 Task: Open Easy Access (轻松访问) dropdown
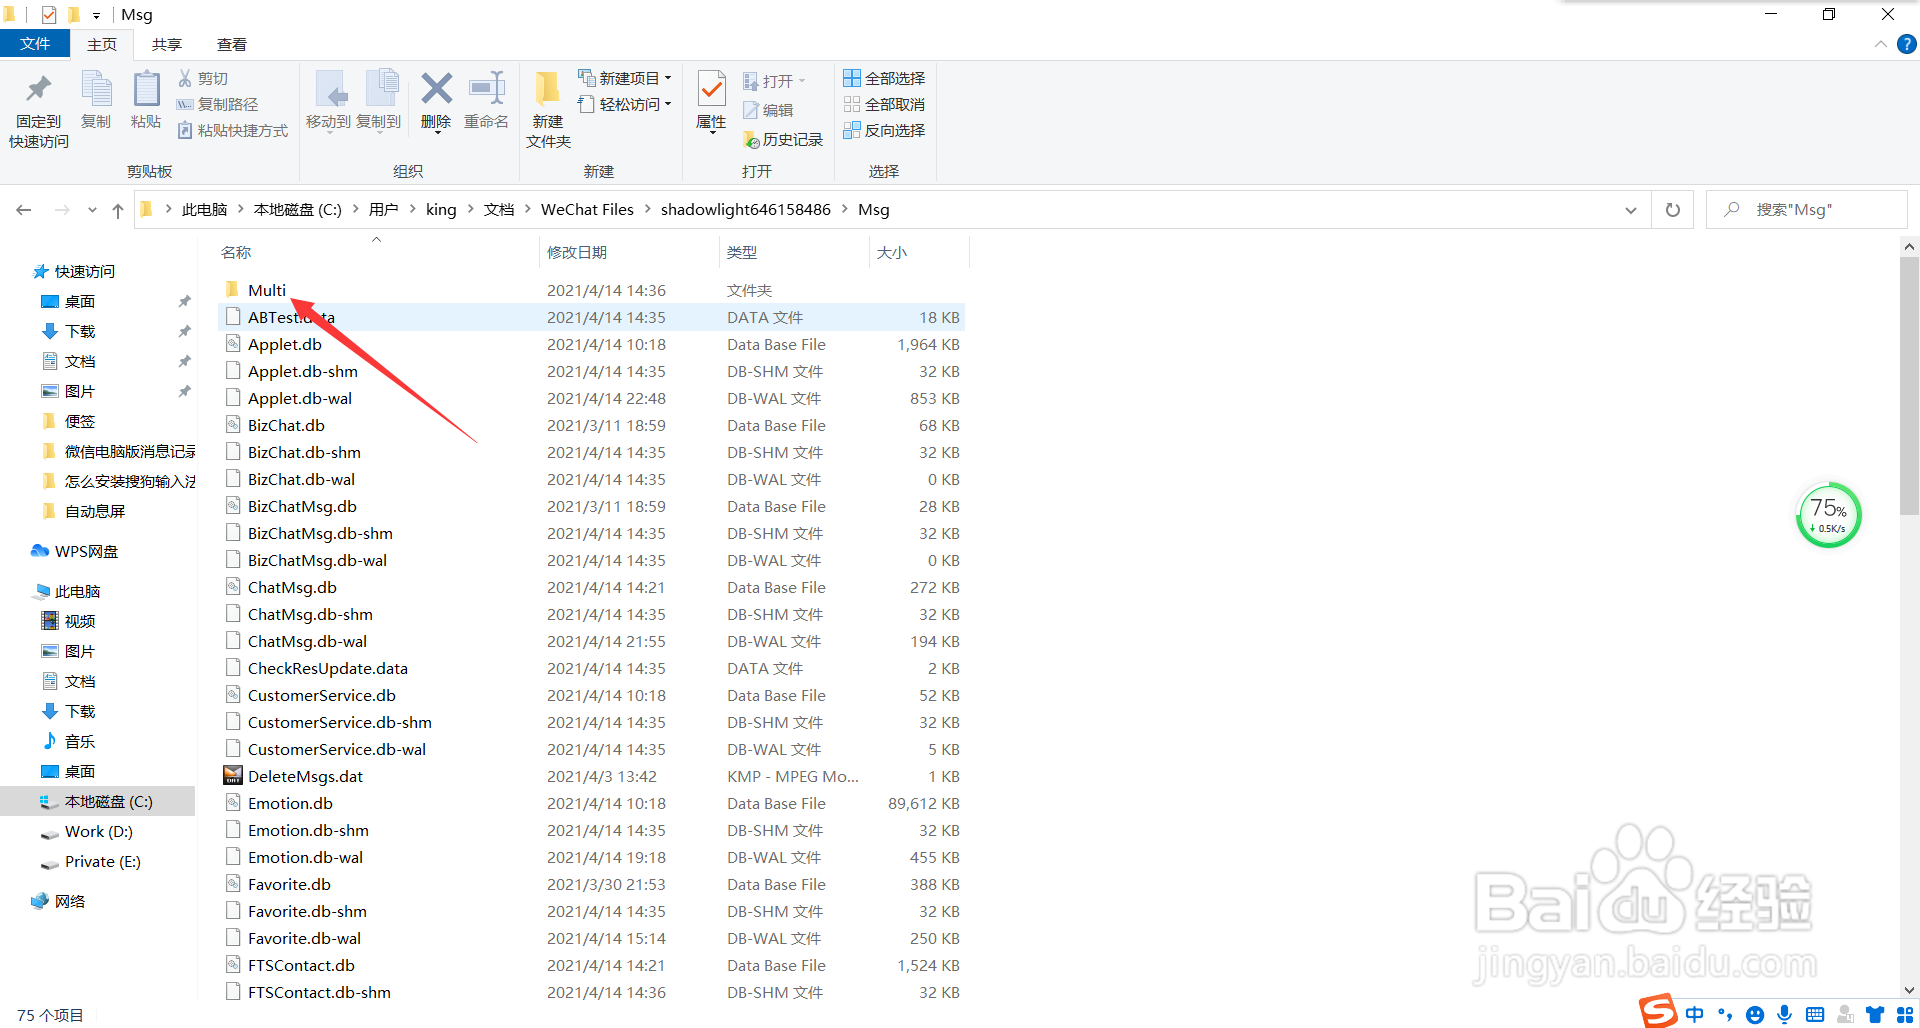[625, 104]
